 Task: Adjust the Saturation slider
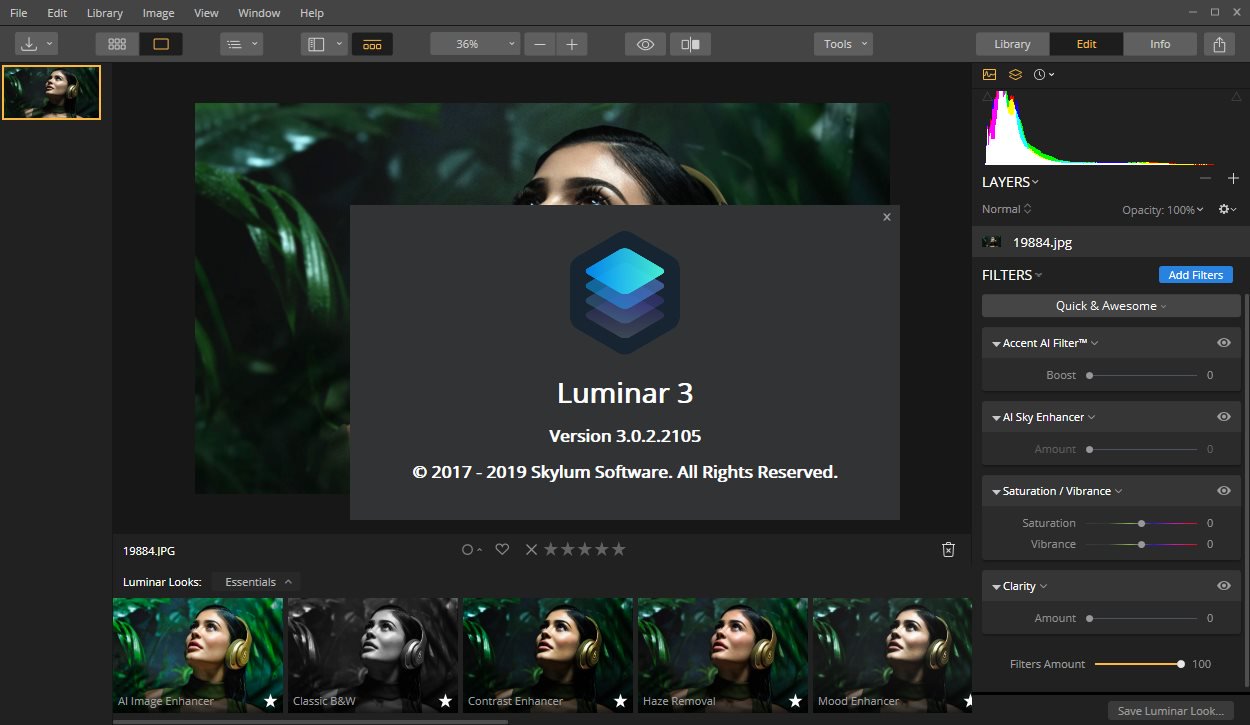[x=1141, y=523]
